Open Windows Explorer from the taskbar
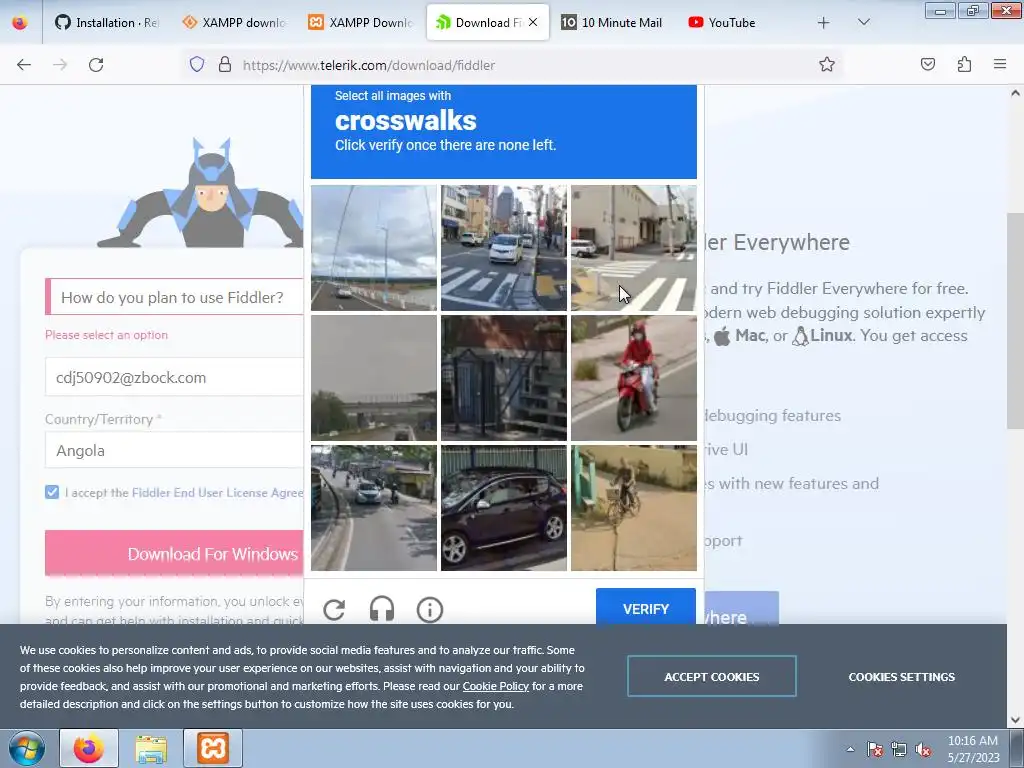Viewport: 1024px width, 768px height. click(x=151, y=748)
